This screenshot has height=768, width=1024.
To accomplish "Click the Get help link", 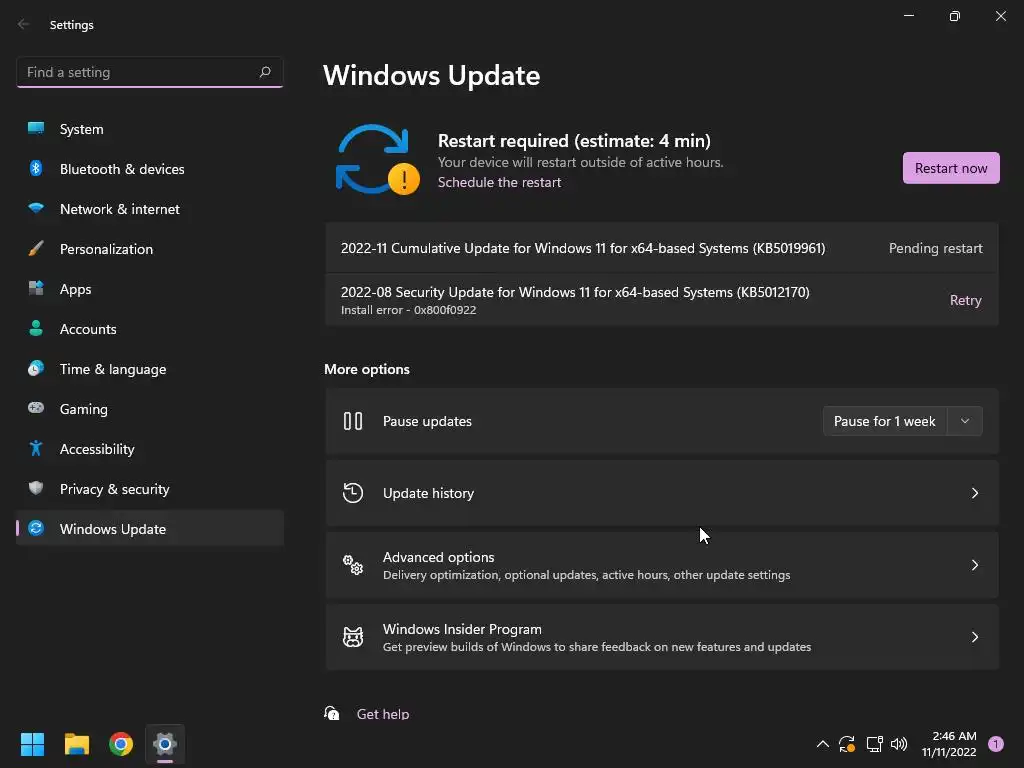I will tap(383, 714).
